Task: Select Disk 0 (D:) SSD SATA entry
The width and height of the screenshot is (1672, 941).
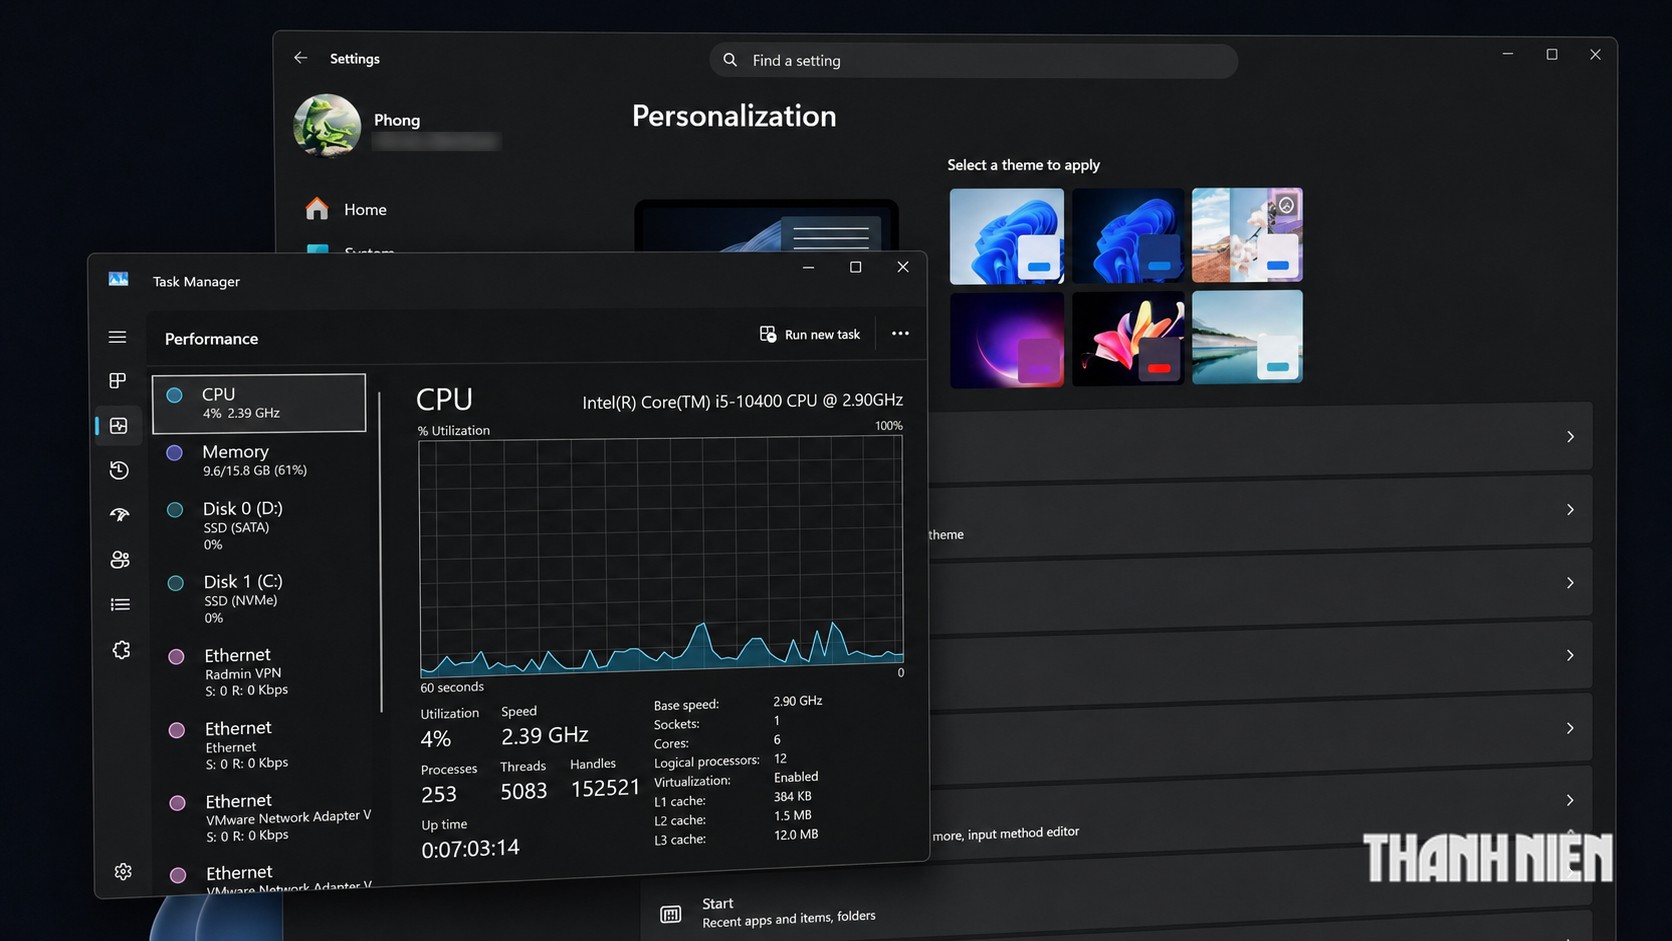Action: 260,526
